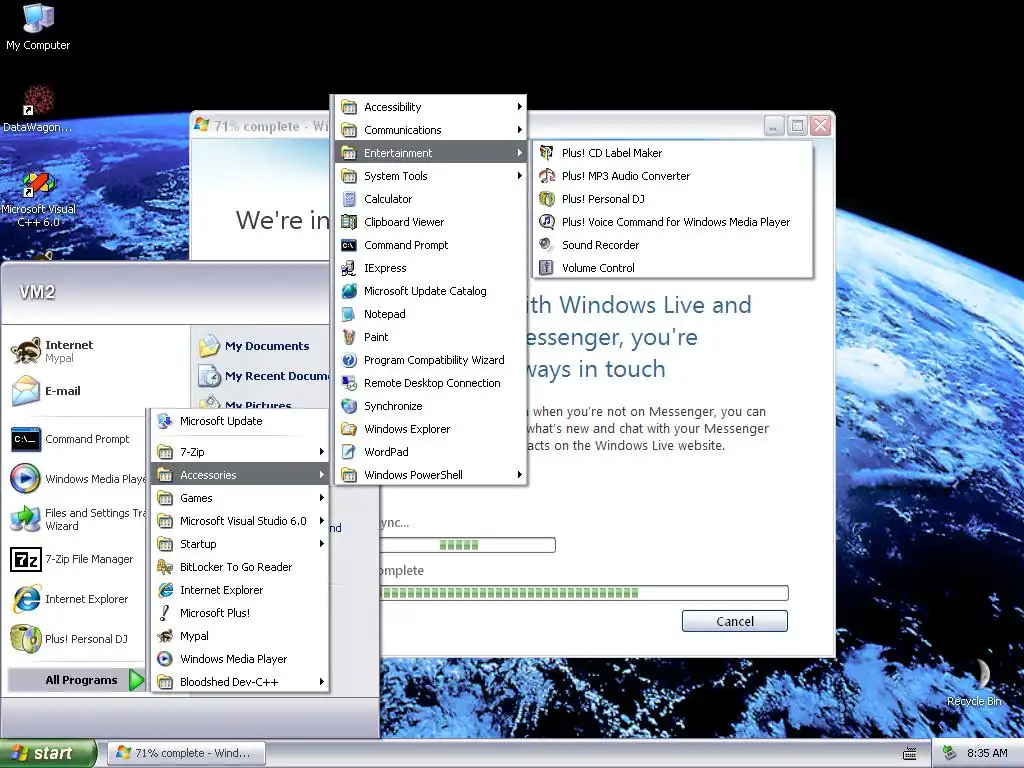This screenshot has height=768, width=1024.
Task: Open pinned Internet Explorer entry
Action: (77, 599)
